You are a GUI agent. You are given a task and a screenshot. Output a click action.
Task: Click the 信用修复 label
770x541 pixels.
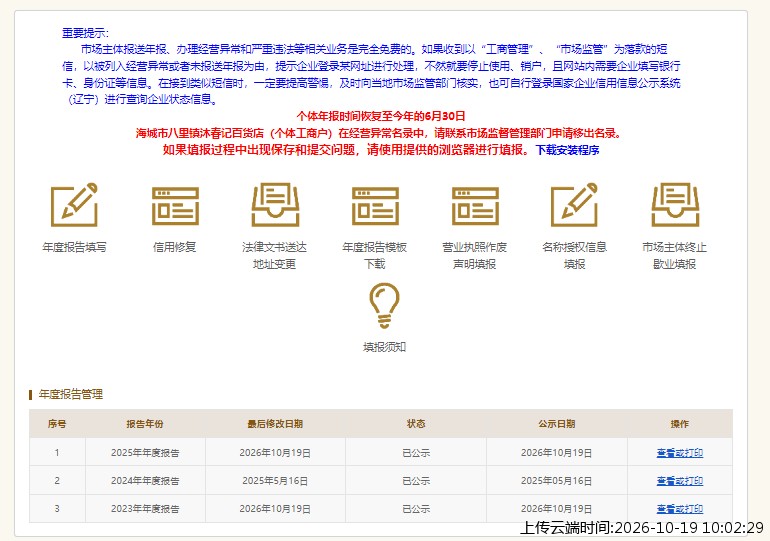point(175,247)
